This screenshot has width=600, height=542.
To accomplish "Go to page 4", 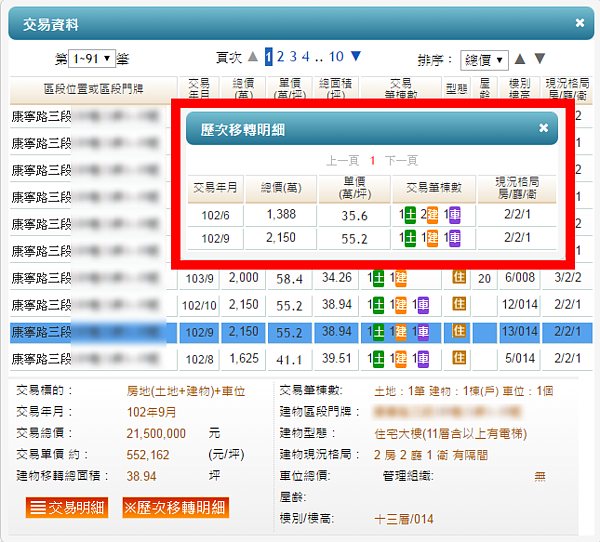I will point(305,57).
